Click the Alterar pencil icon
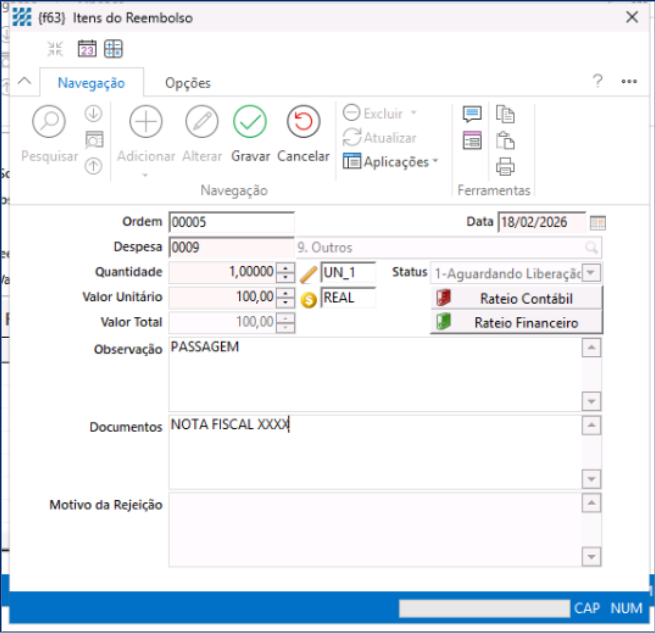This screenshot has width=655, height=633. (x=202, y=122)
